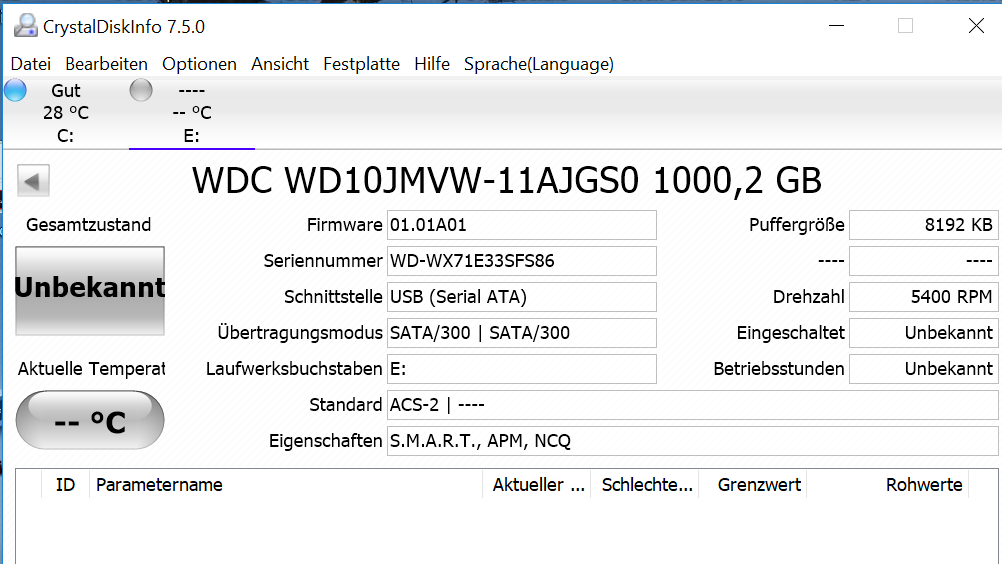The height and width of the screenshot is (564, 1002).
Task: Open the Bearbeiten menu
Action: coord(106,64)
